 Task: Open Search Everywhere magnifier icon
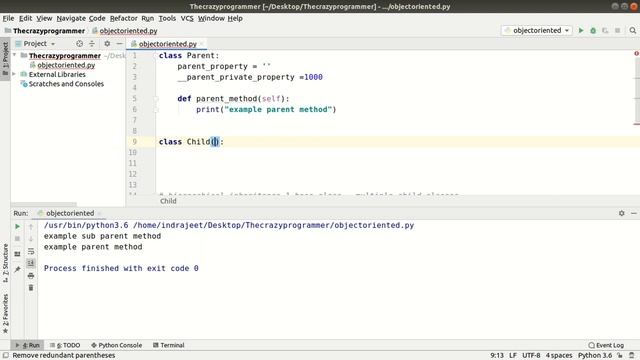633,31
